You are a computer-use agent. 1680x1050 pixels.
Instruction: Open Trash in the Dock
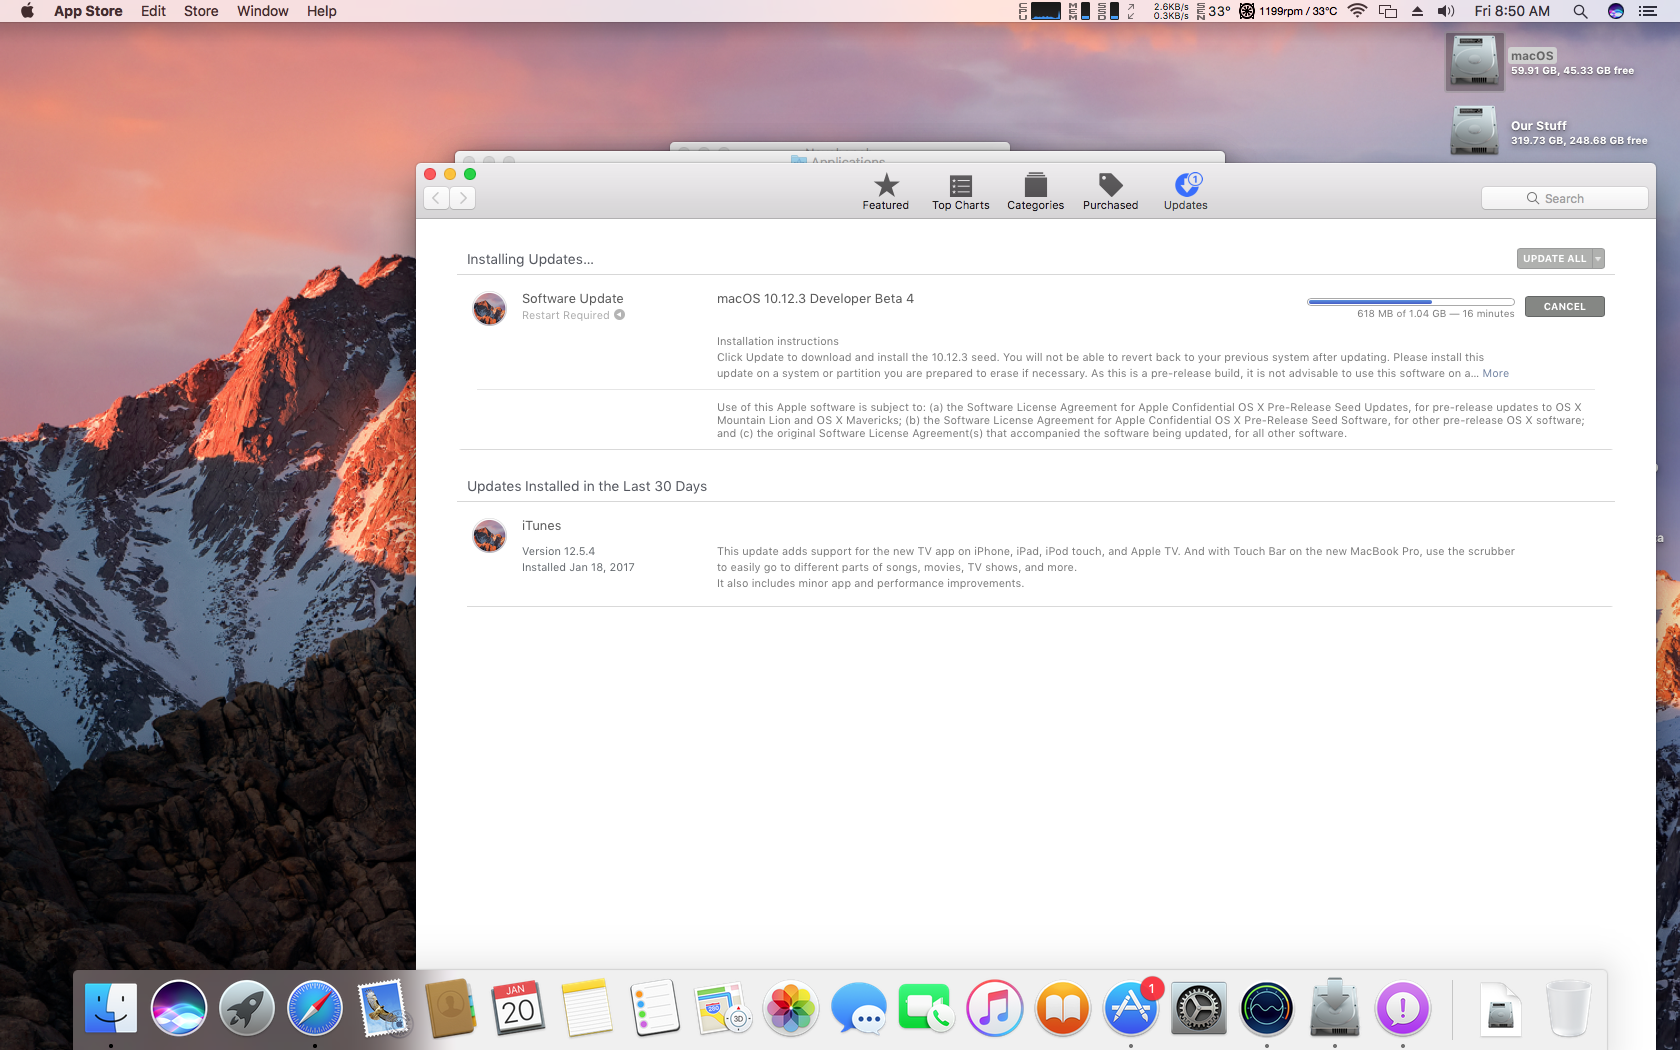click(x=1568, y=1008)
